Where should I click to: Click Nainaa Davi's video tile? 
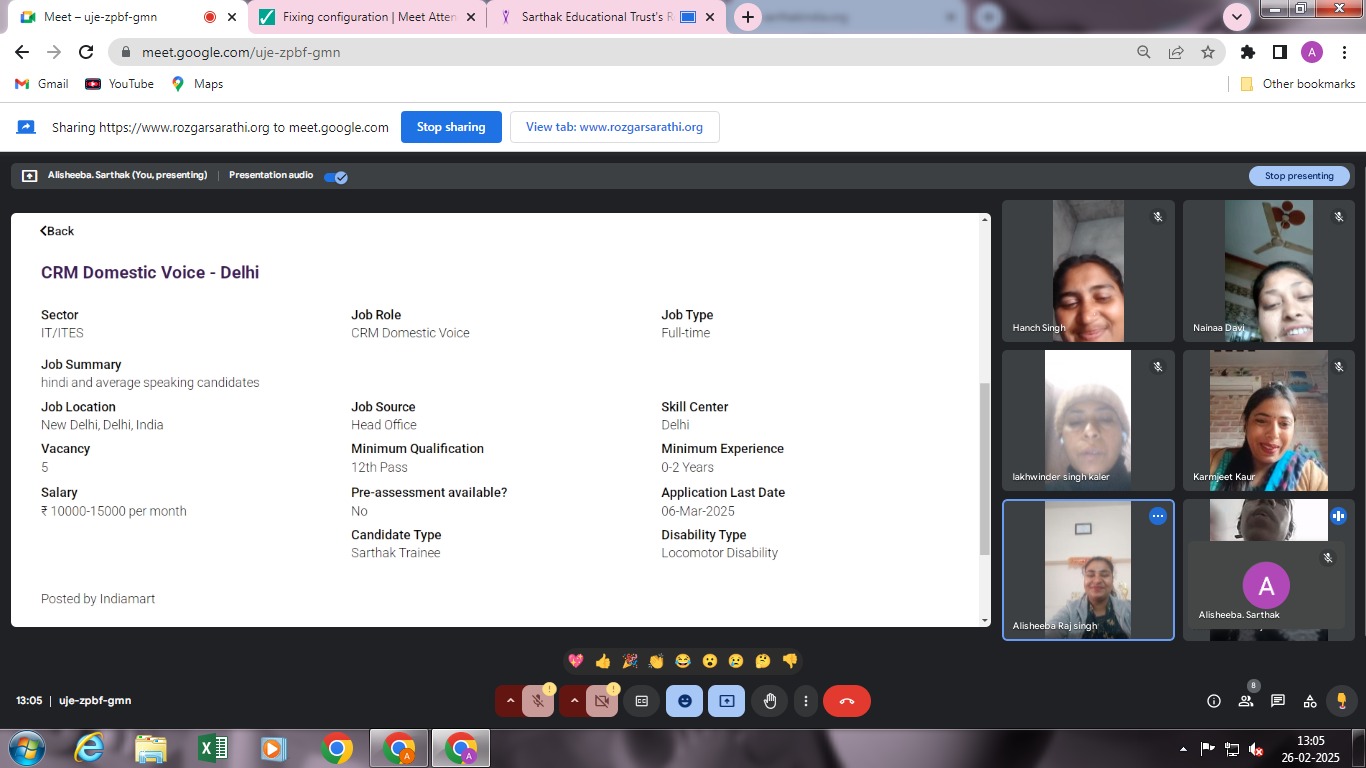point(1269,271)
